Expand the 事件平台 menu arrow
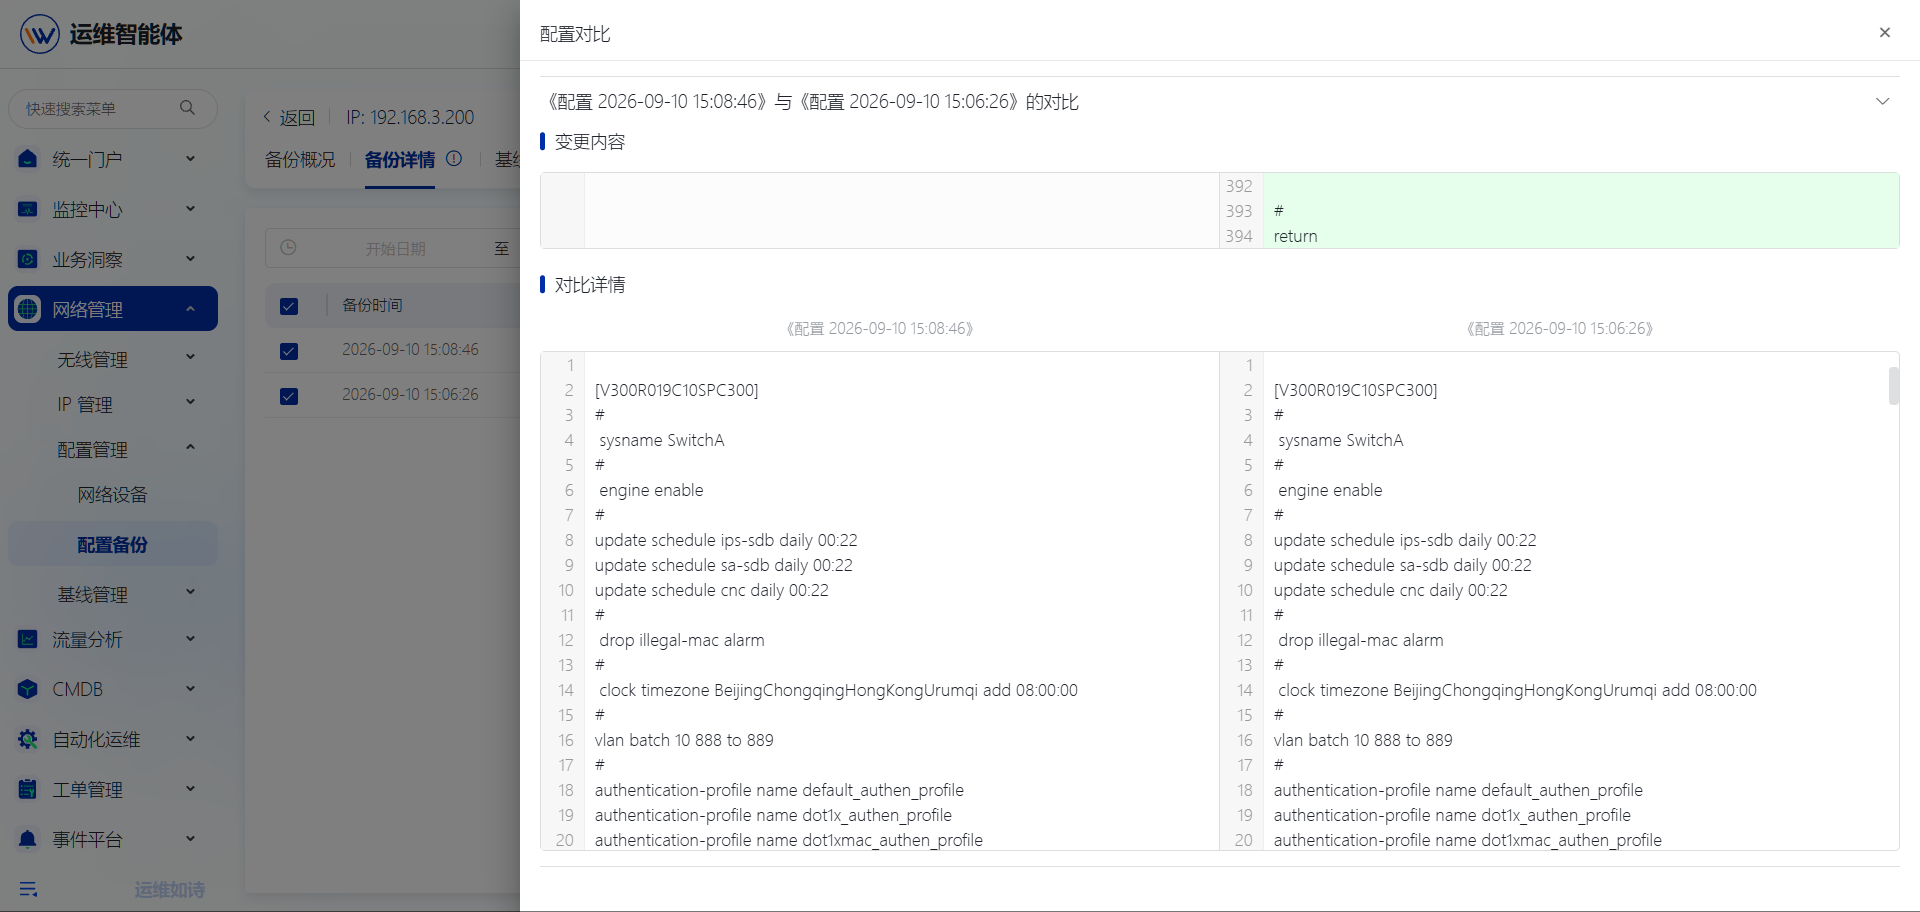This screenshot has height=912, width=1920. pos(190,839)
